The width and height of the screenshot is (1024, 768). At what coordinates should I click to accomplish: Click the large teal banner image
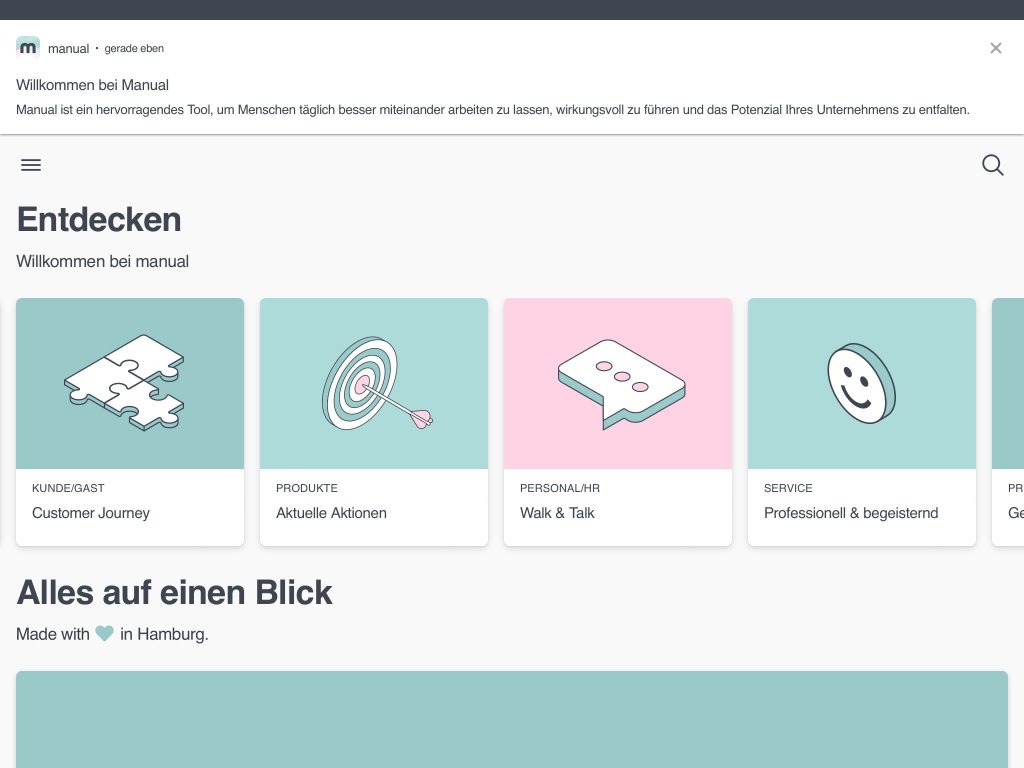(x=512, y=718)
